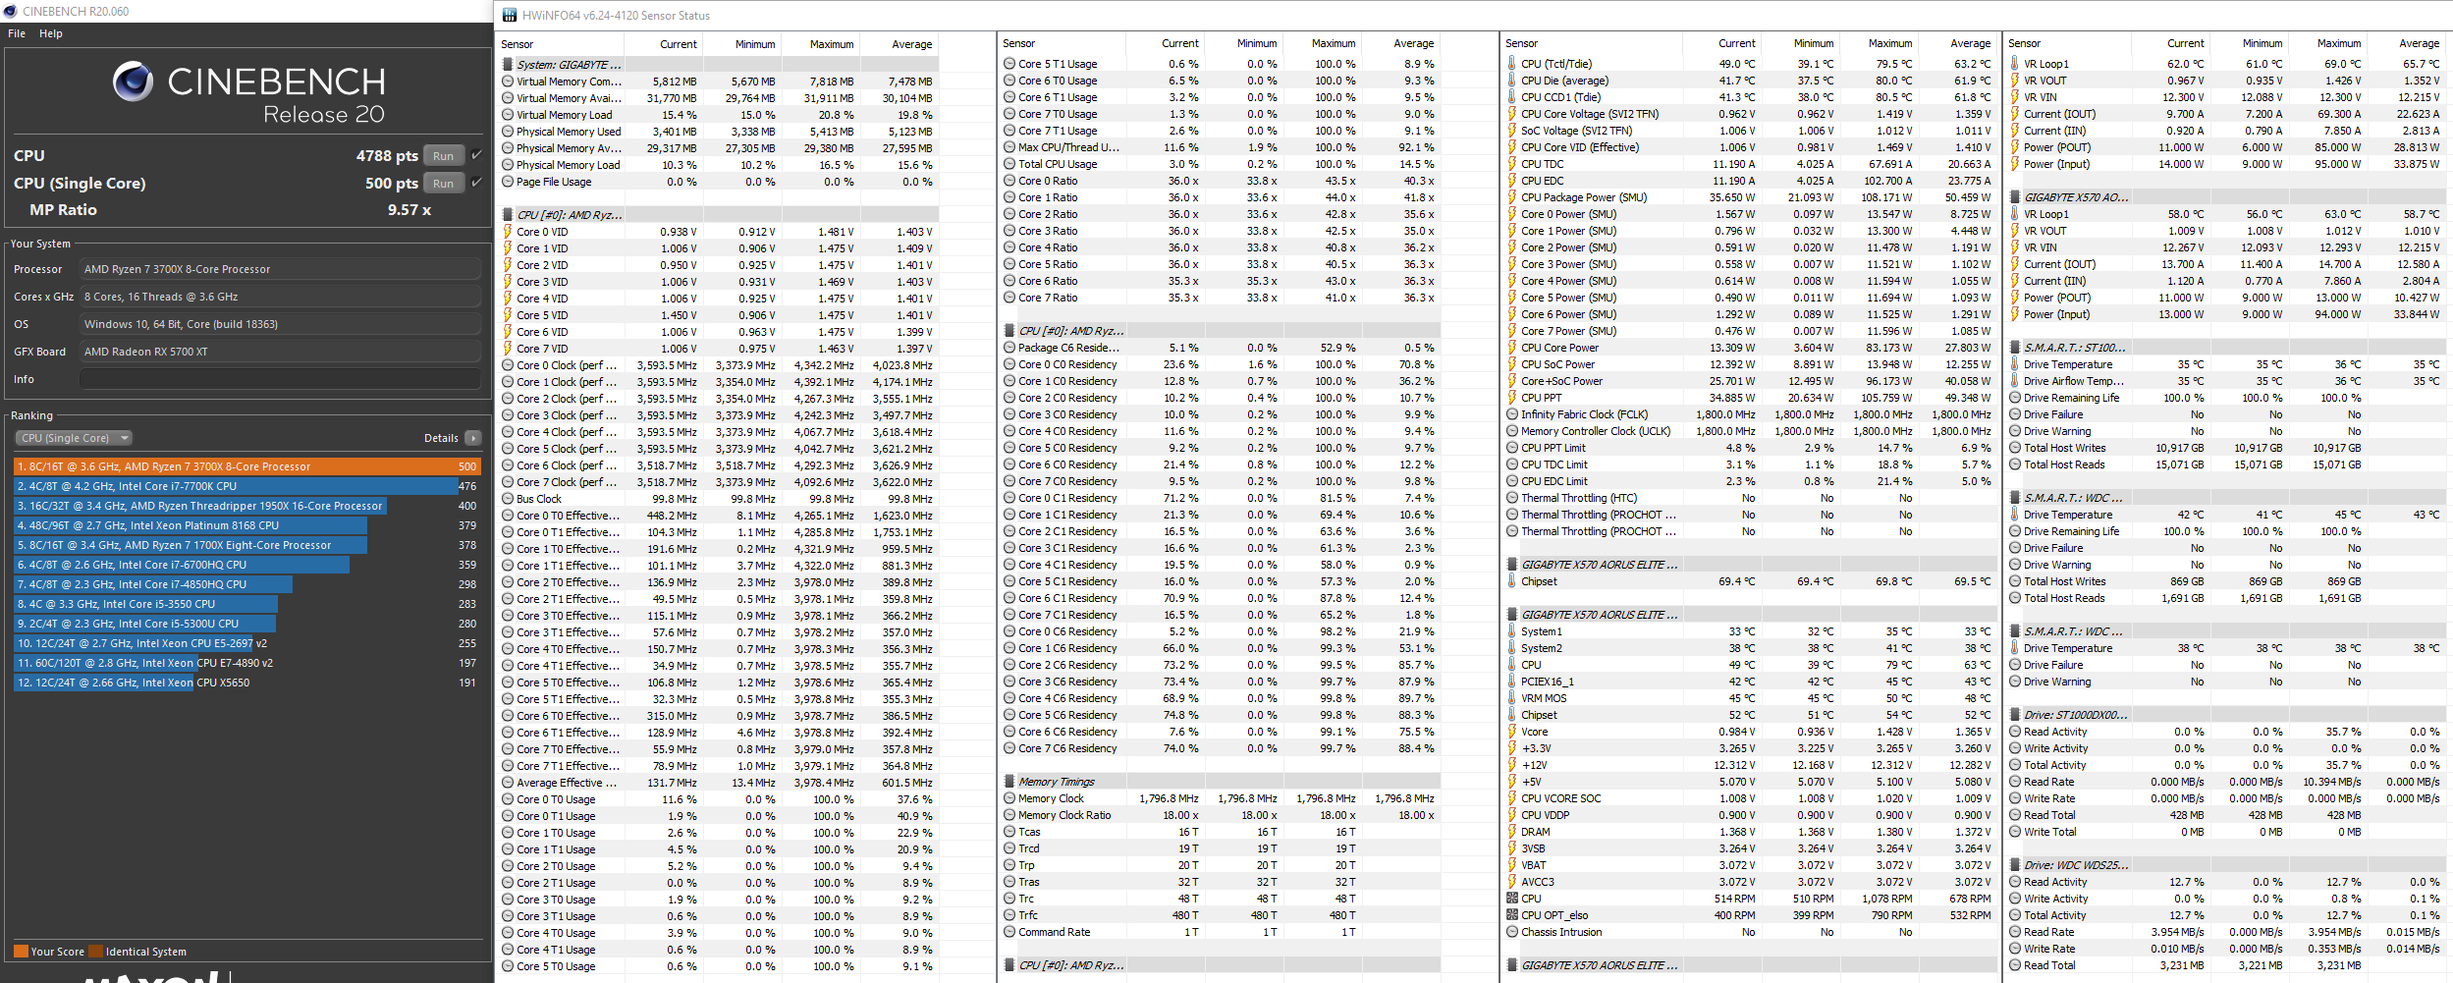The height and width of the screenshot is (983, 2453).
Task: Click the lightning icon beside Core 0 VID
Action: (508, 232)
